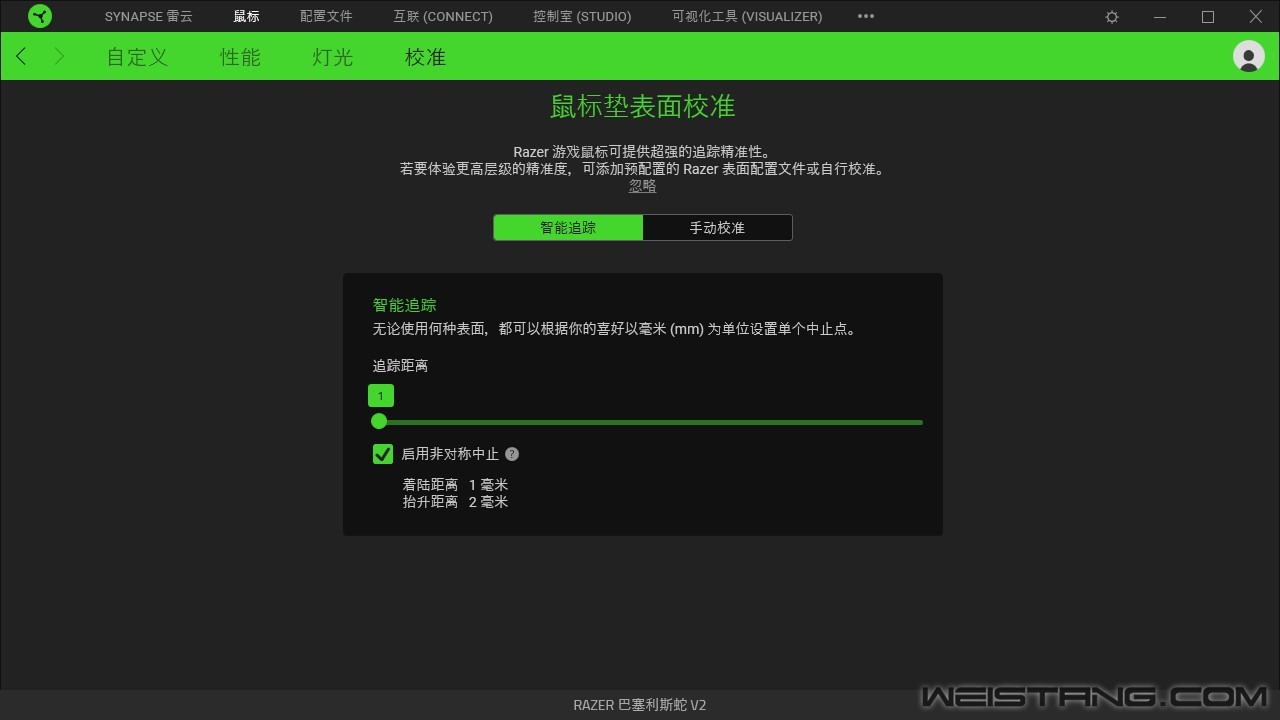Click the slider value bubble showing 1
Screen dimensions: 1280x720
pyautogui.click(x=380, y=396)
